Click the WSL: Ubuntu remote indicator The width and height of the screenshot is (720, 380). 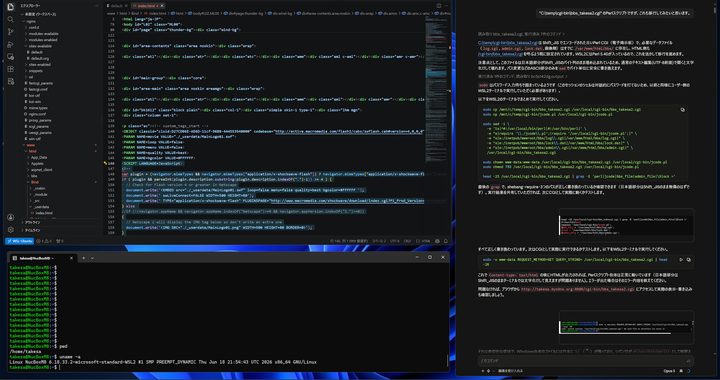point(19,241)
